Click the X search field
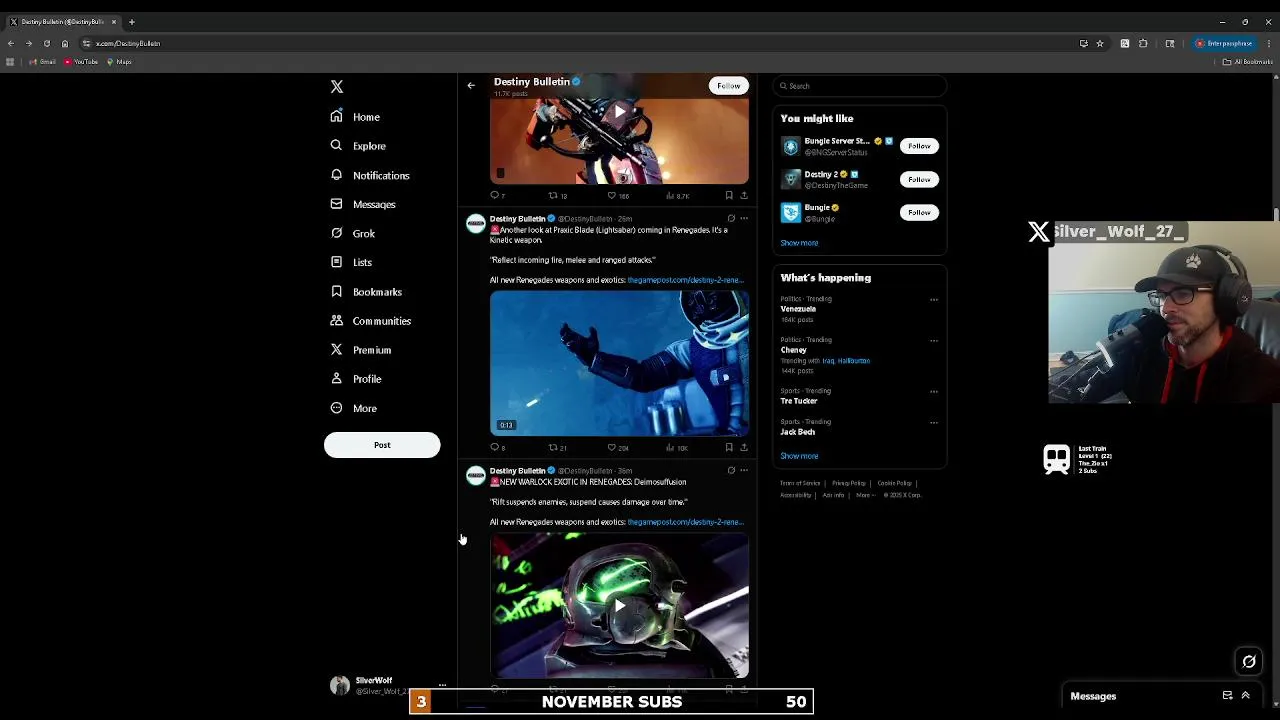The width and height of the screenshot is (1280, 720). [x=860, y=86]
